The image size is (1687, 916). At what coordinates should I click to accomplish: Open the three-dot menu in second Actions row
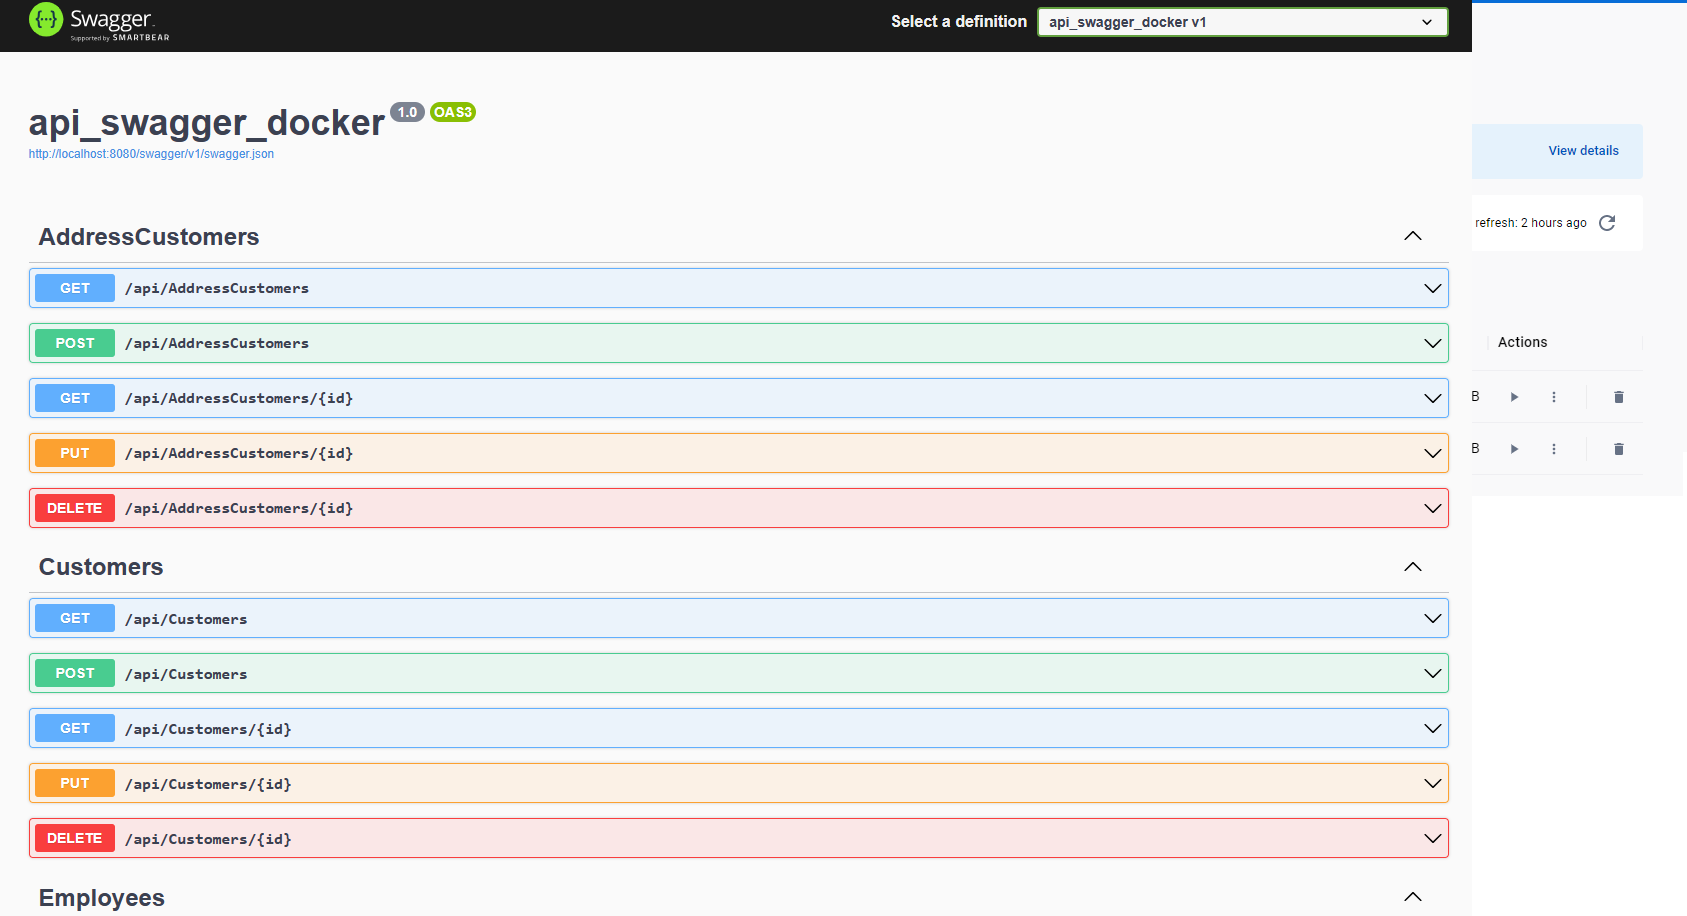1553,449
